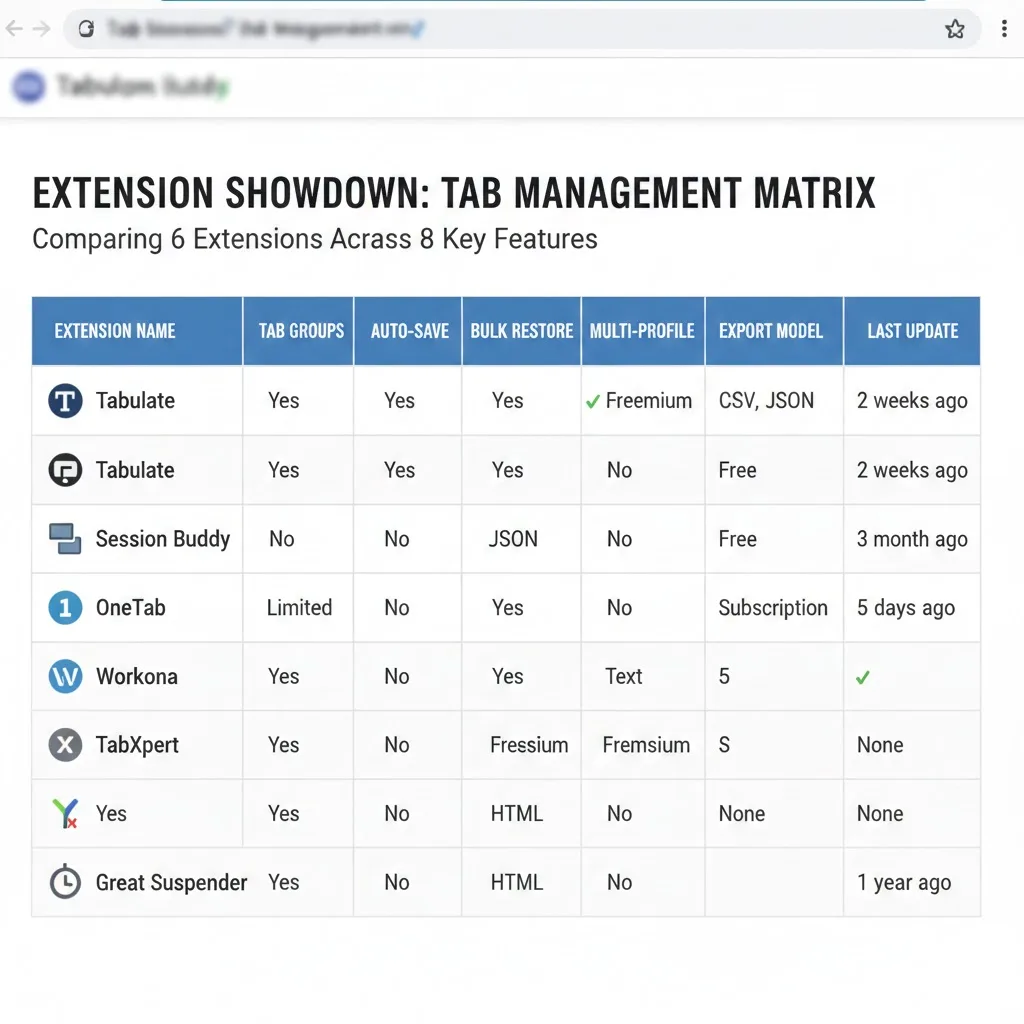Click the blue OneTab number 1 icon
The width and height of the screenshot is (1024, 1024).
65,607
